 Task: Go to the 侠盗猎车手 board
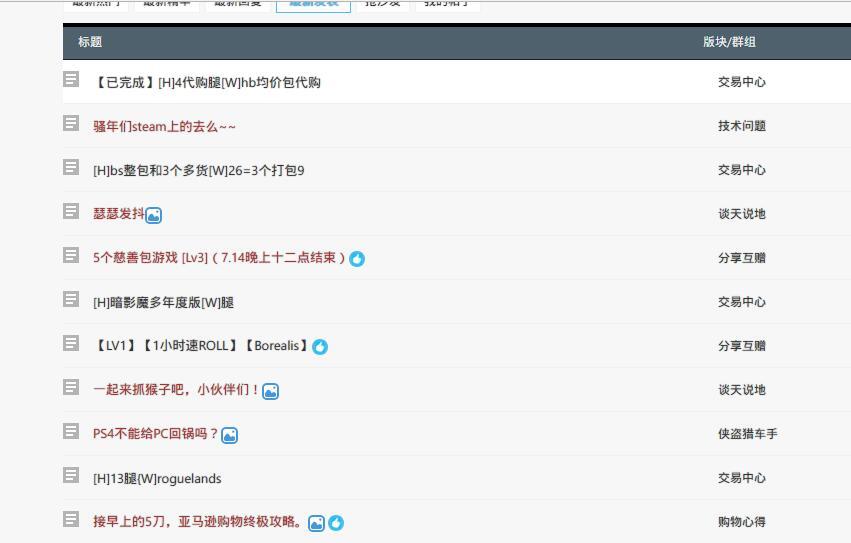(x=748, y=434)
